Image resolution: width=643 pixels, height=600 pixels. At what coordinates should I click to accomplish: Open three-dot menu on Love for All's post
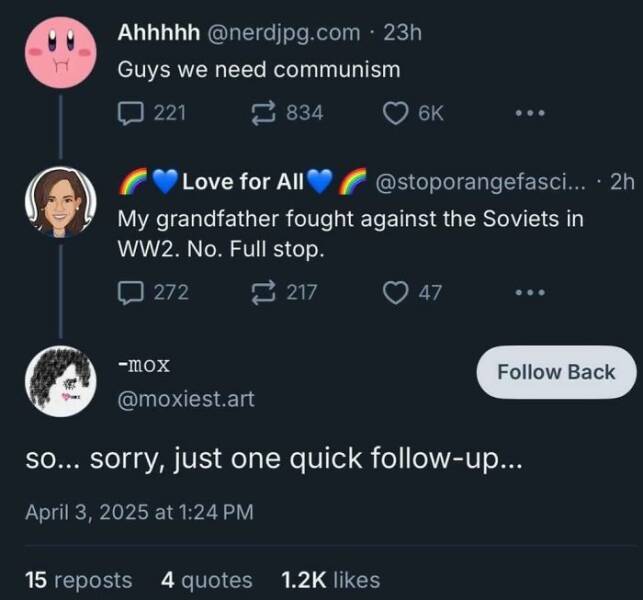pyautogui.click(x=528, y=292)
